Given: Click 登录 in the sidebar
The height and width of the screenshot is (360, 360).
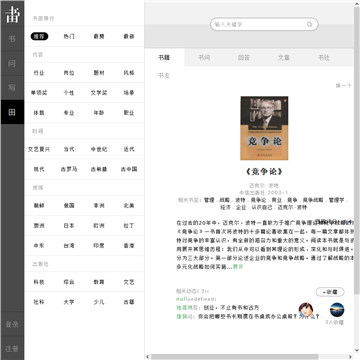Looking at the screenshot, I should [12, 324].
